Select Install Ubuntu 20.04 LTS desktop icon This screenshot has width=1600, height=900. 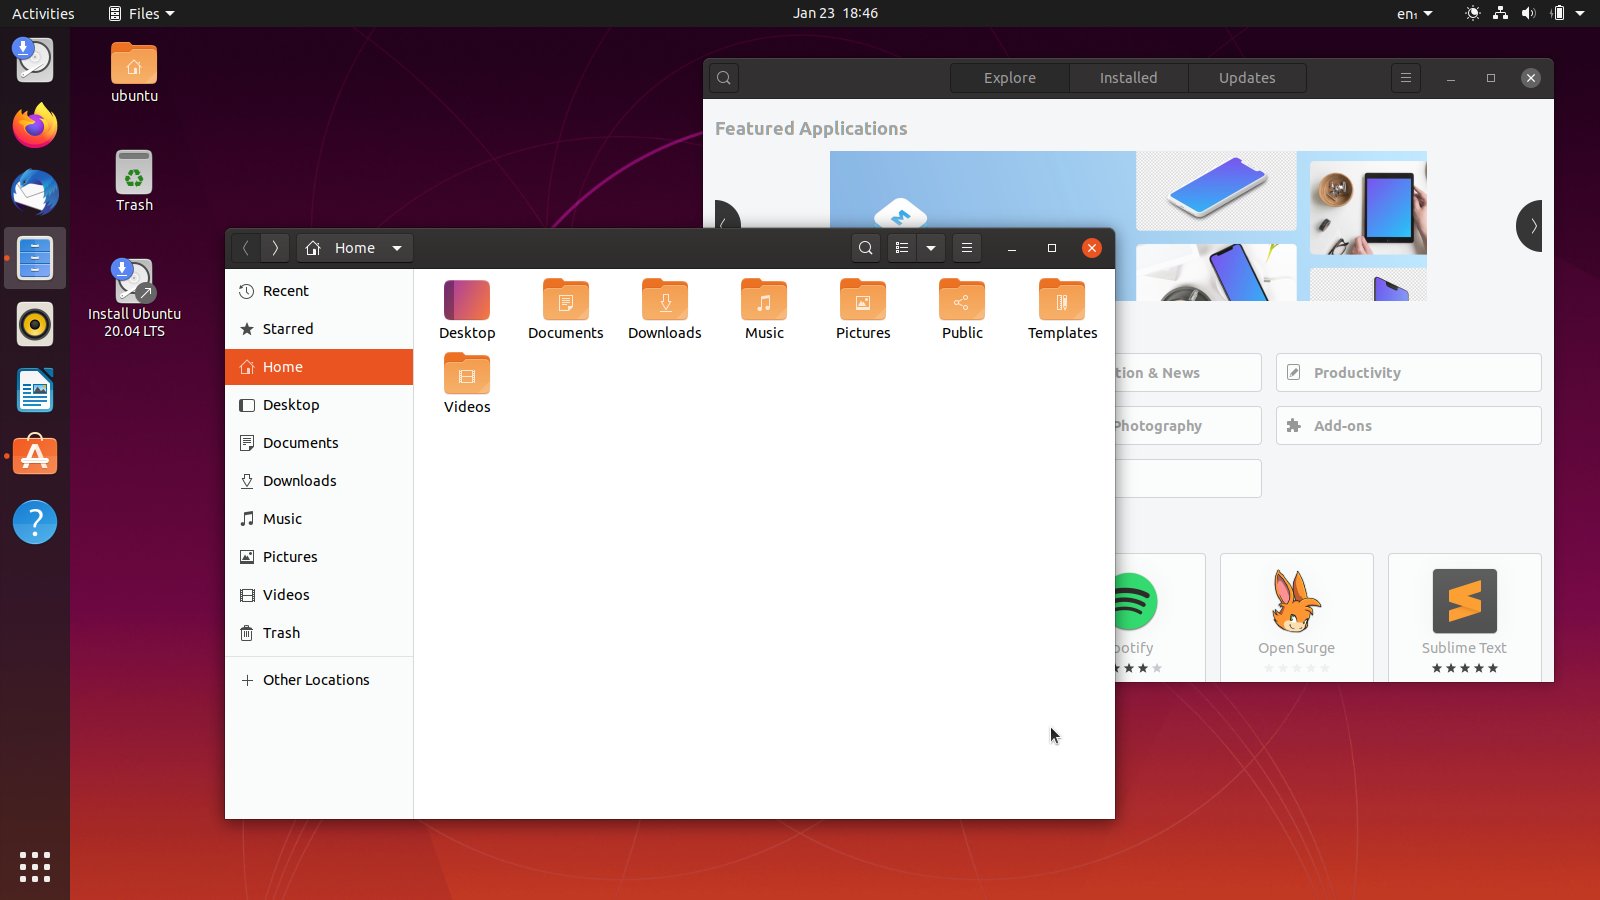pyautogui.click(x=134, y=298)
